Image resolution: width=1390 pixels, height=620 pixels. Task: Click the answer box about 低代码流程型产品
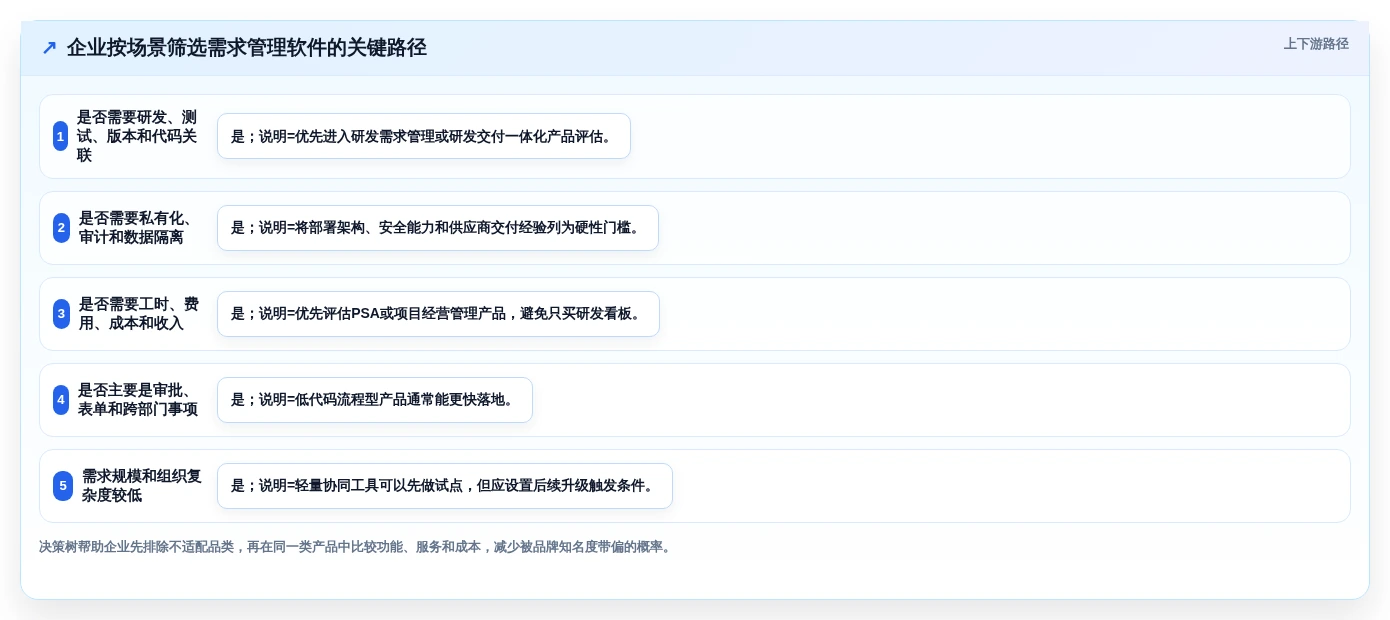coord(375,400)
